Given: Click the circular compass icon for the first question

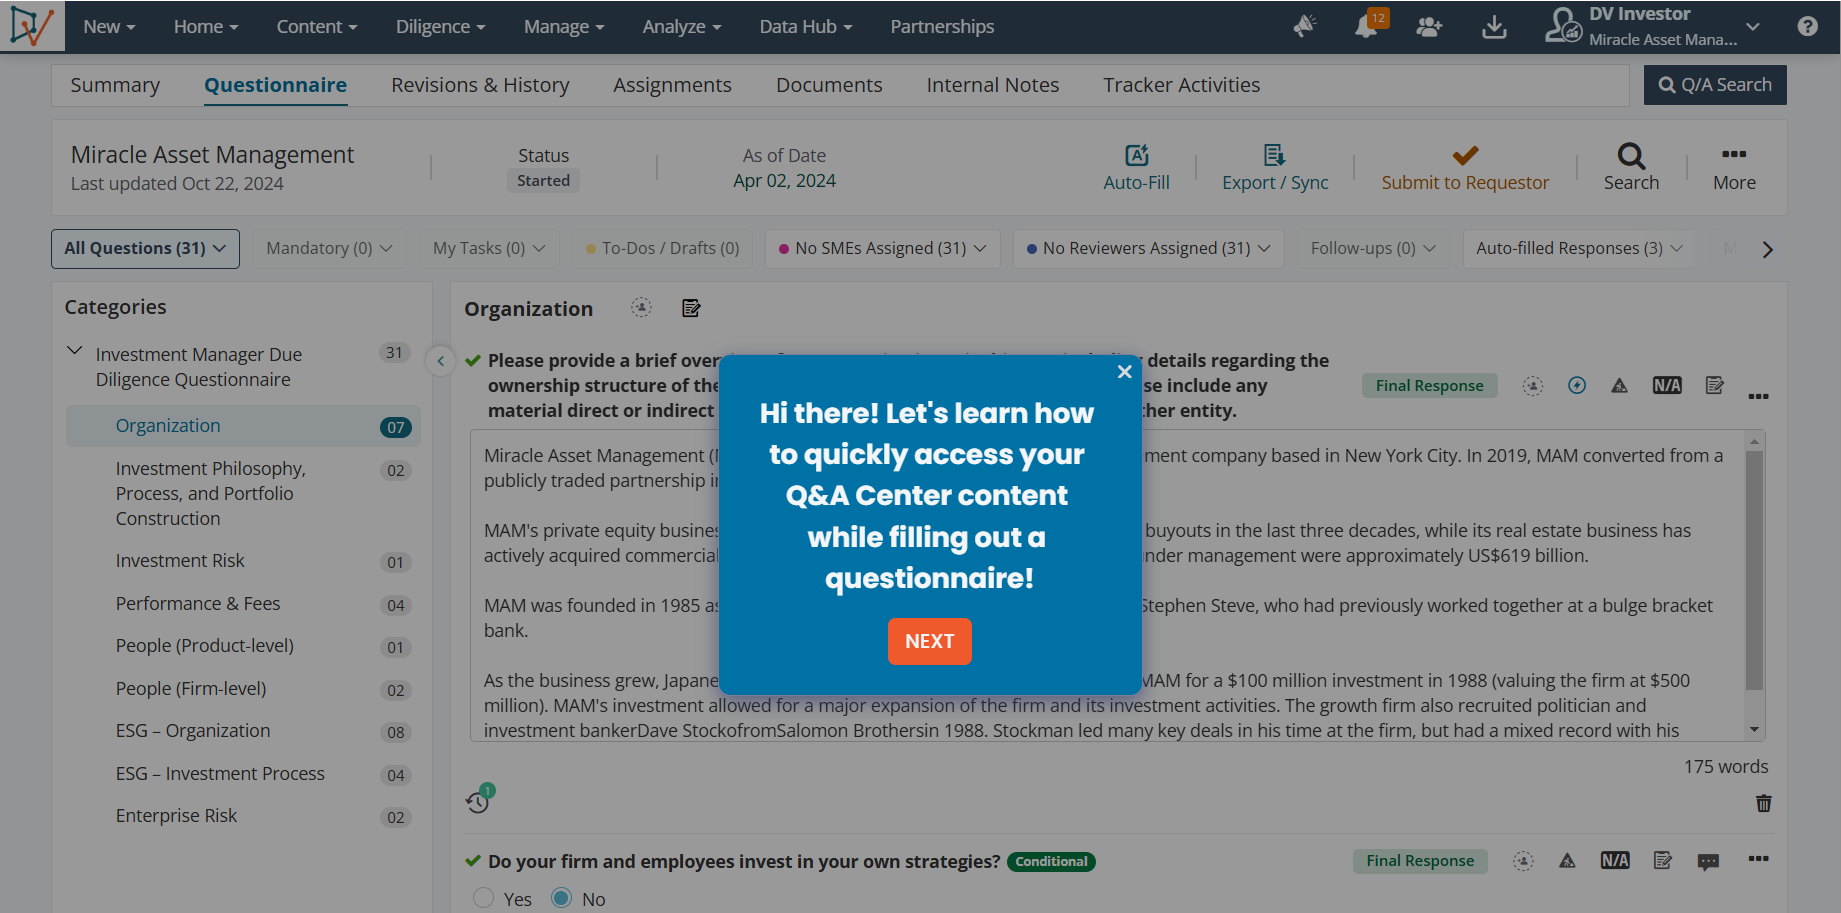Looking at the screenshot, I should [1577, 385].
